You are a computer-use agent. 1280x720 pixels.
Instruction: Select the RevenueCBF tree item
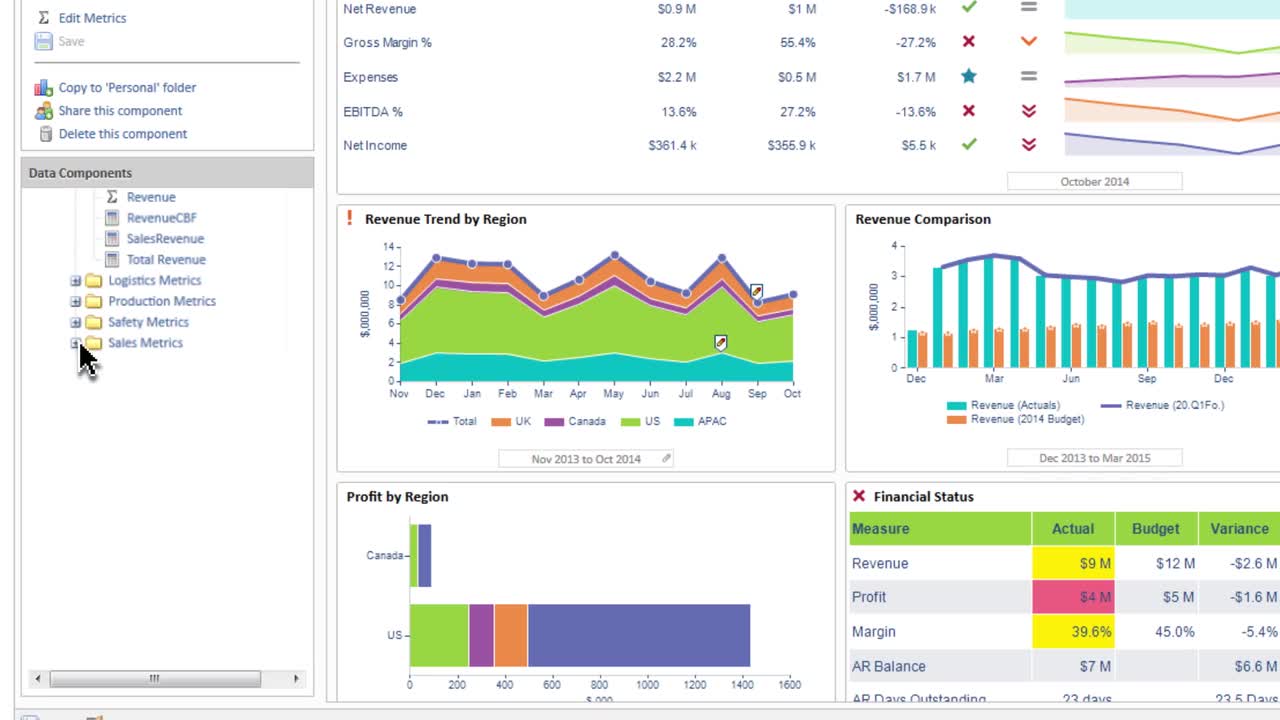pos(161,218)
